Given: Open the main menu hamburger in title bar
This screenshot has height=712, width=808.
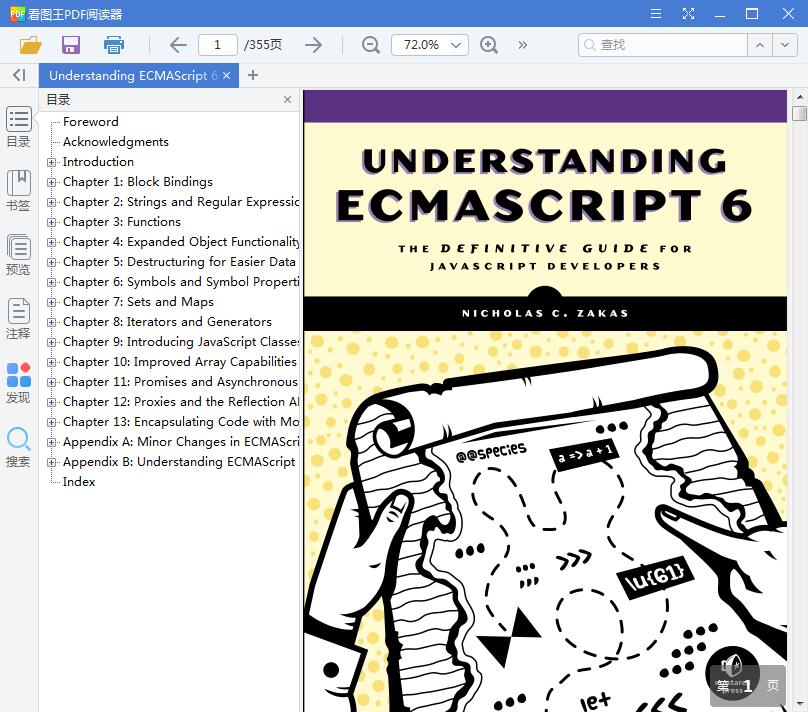Looking at the screenshot, I should click(x=656, y=13).
